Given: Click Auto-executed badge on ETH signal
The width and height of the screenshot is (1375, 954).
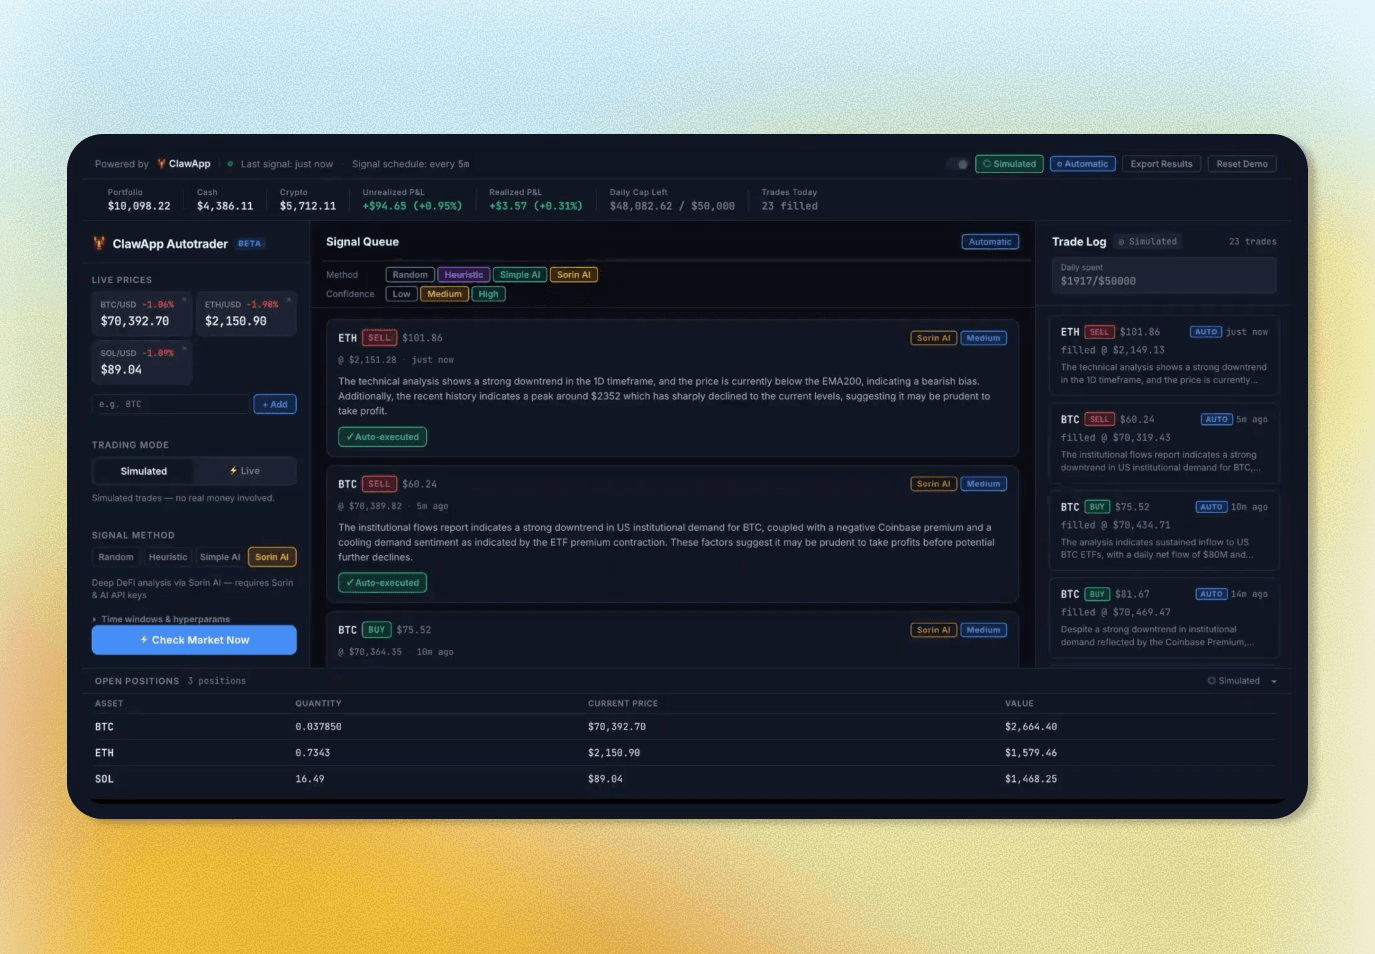Looking at the screenshot, I should 383,437.
